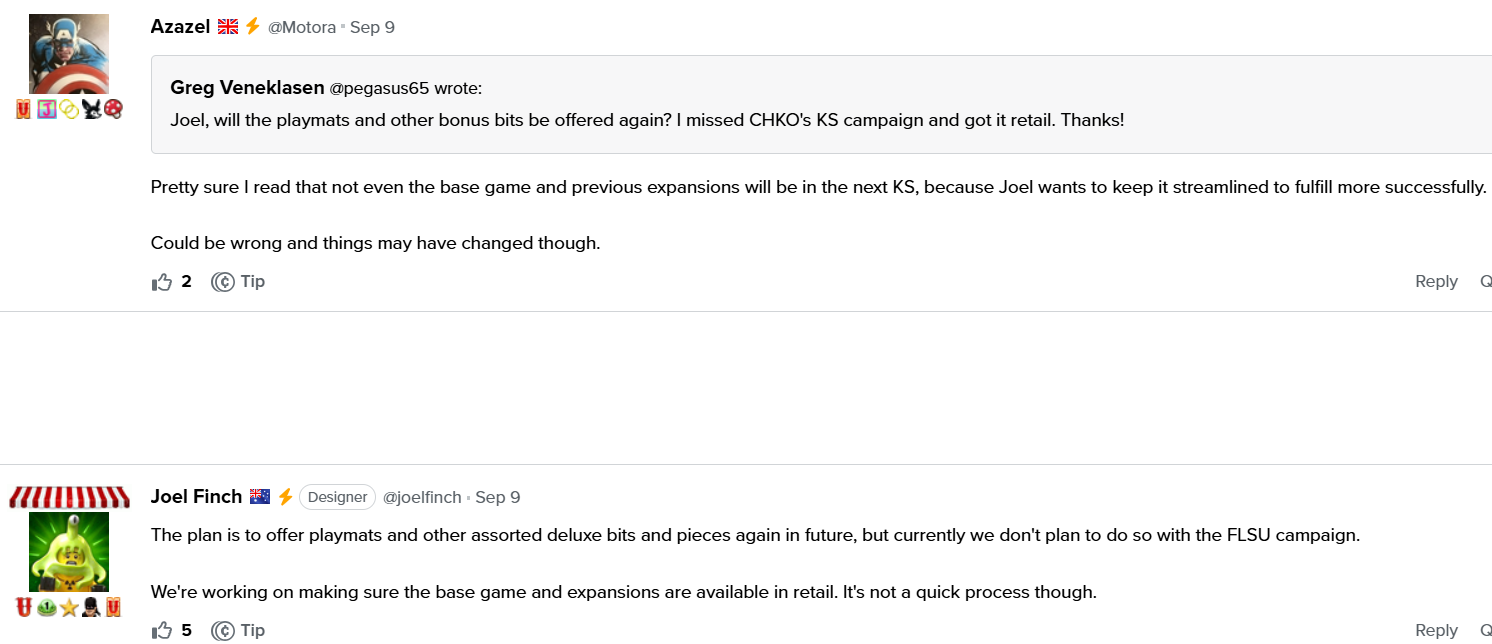Click lightning bolt icon next to Joel Finch
Viewport: 1492px width, 644px height.
[285, 497]
